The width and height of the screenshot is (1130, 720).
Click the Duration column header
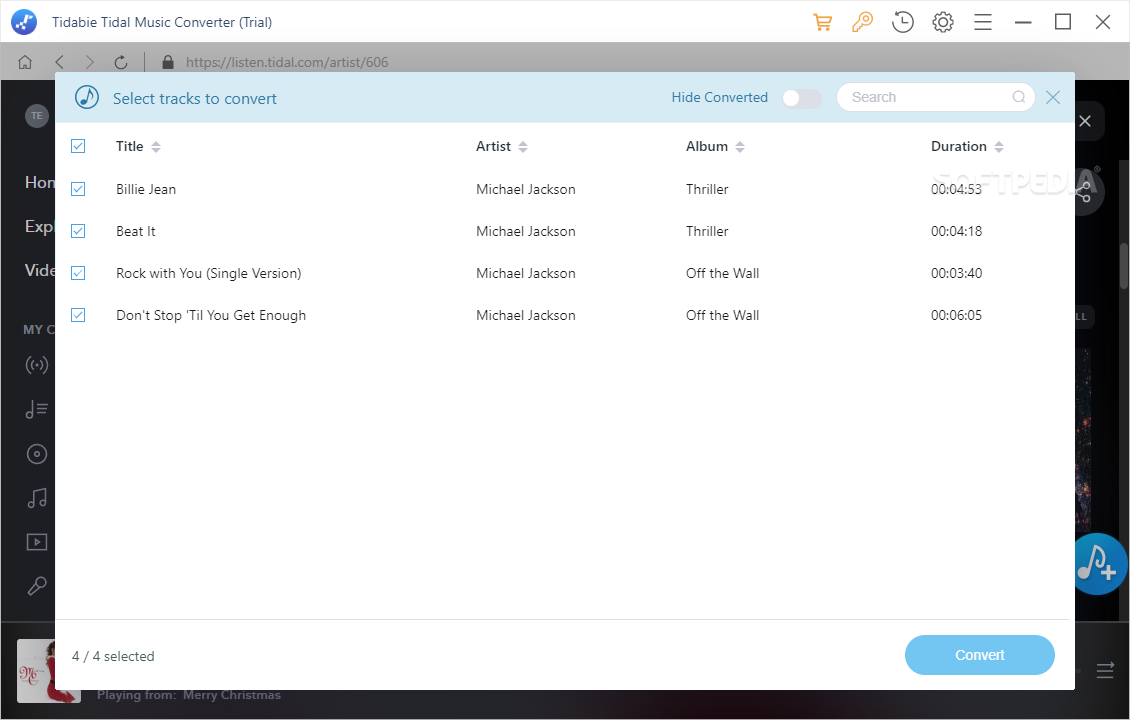click(958, 146)
